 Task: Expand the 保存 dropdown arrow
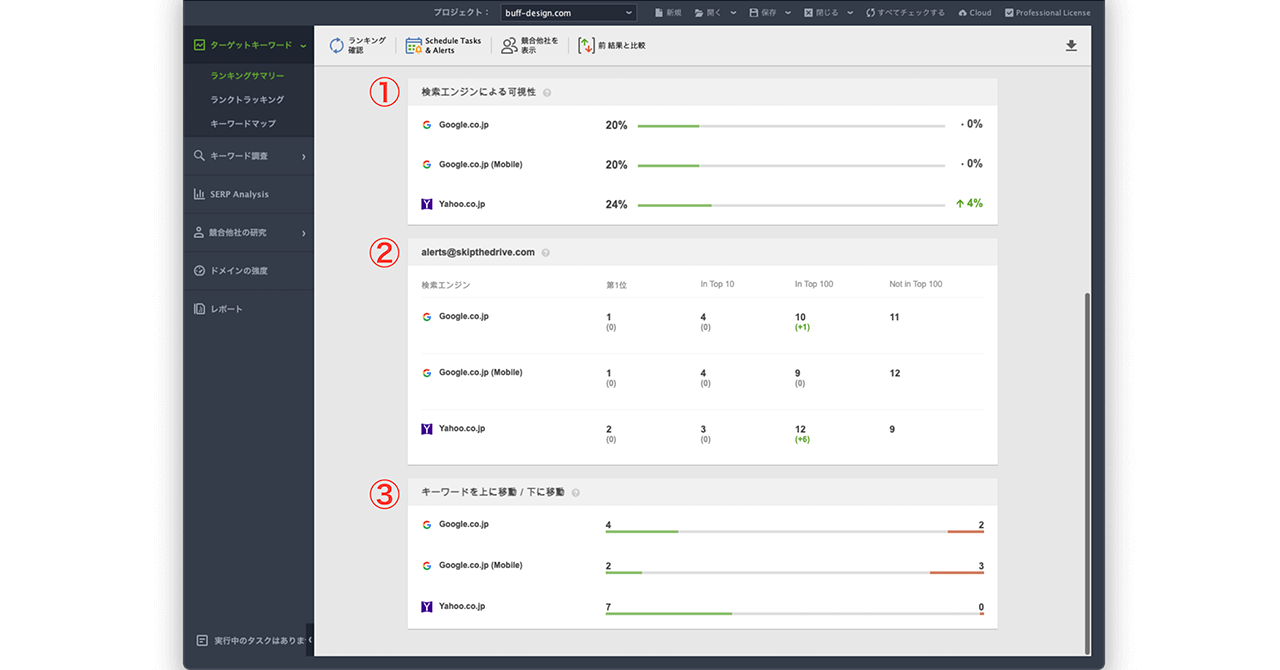pos(791,13)
